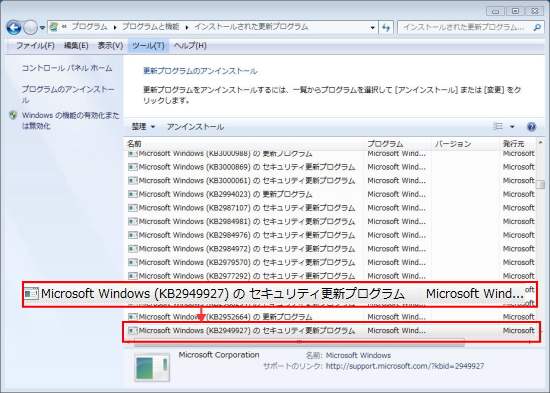Open the 表示(V) menu

click(x=110, y=46)
